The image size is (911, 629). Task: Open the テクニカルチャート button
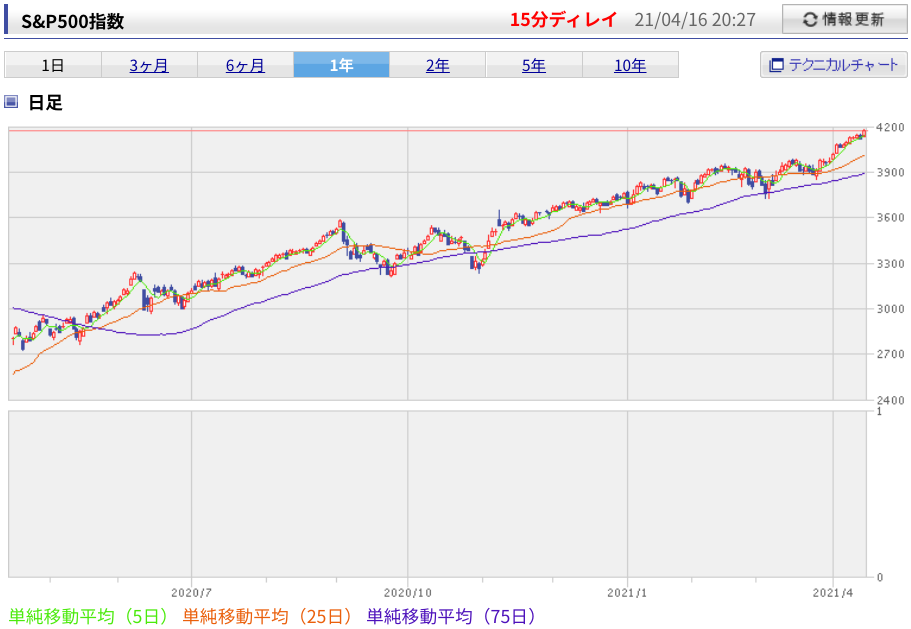(x=833, y=64)
